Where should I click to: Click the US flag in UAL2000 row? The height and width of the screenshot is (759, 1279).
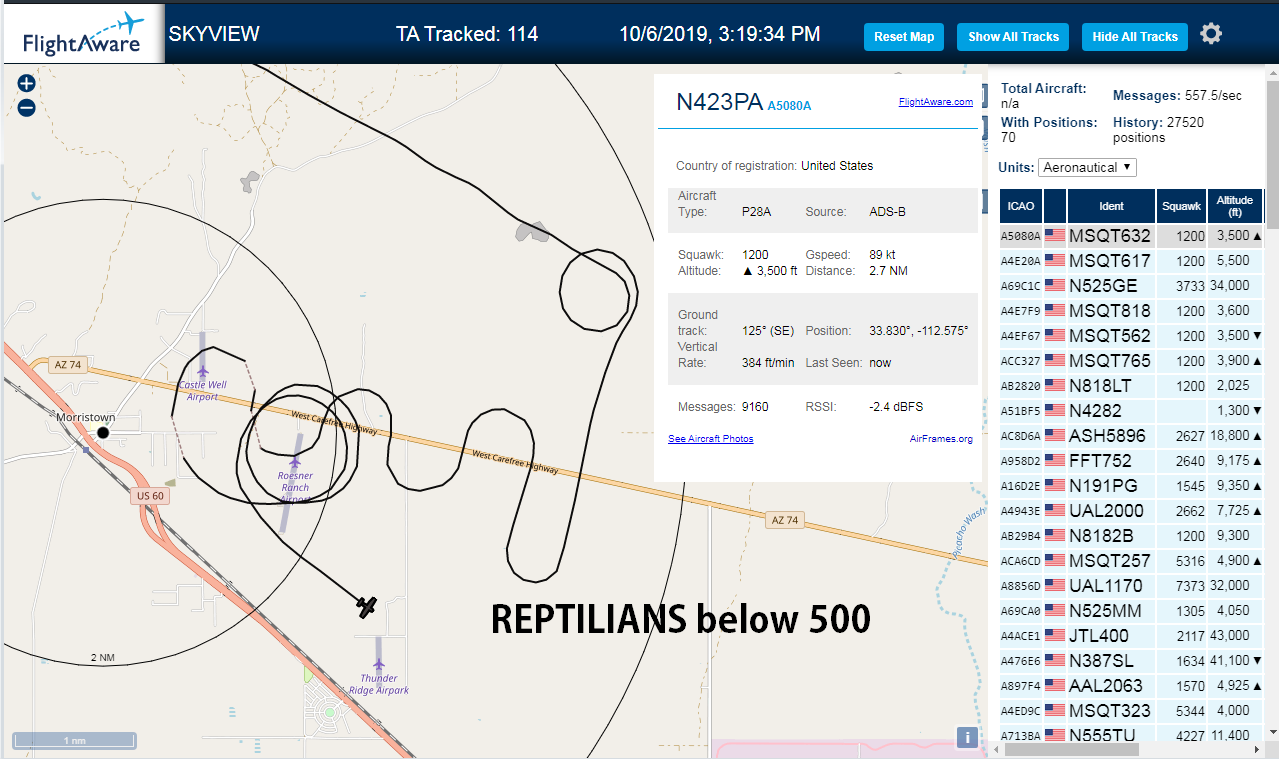point(1054,511)
